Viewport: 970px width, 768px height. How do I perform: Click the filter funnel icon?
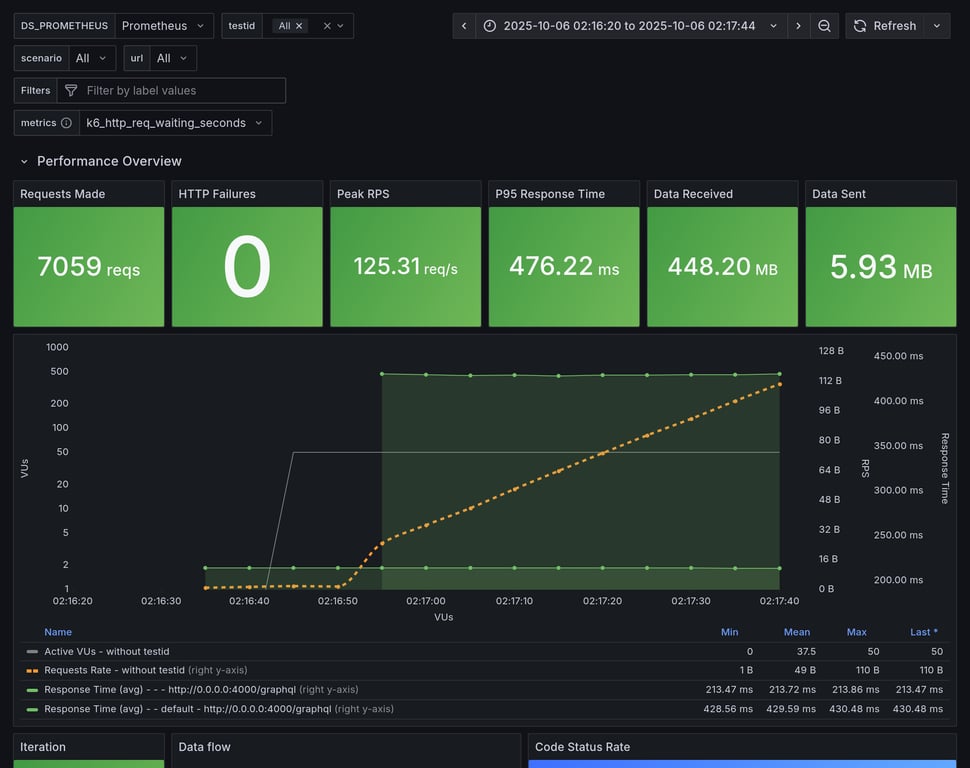[71, 91]
